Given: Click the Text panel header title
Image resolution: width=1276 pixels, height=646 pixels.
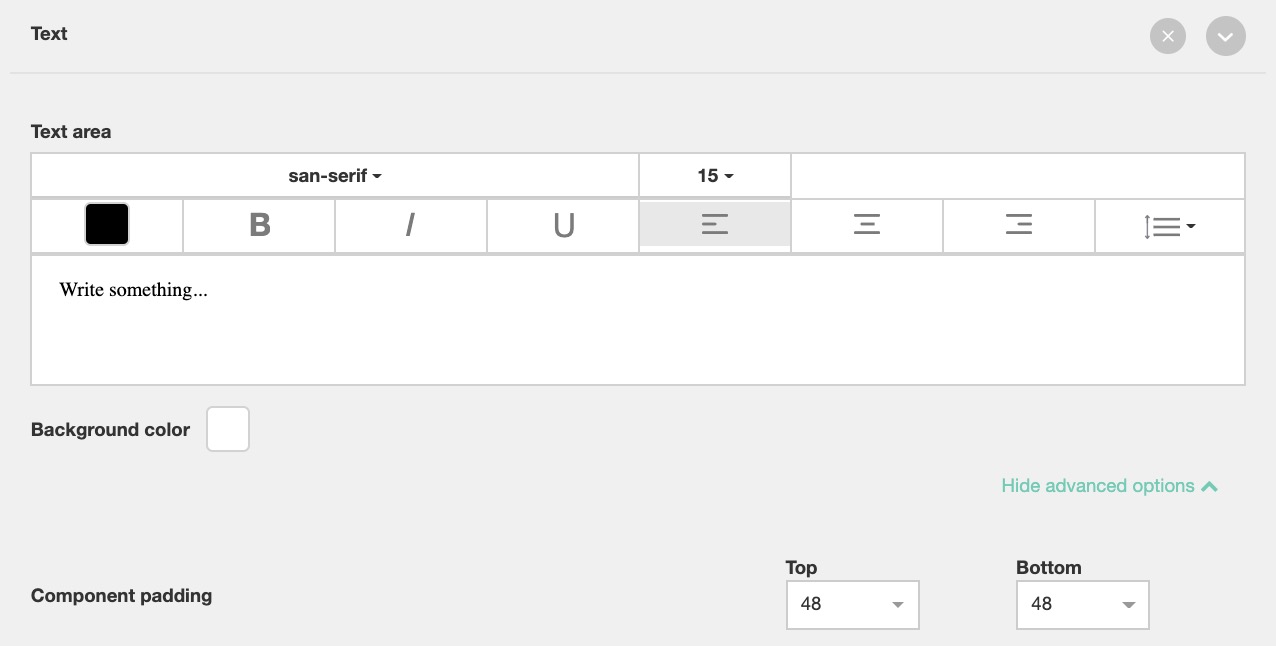Looking at the screenshot, I should (49, 34).
